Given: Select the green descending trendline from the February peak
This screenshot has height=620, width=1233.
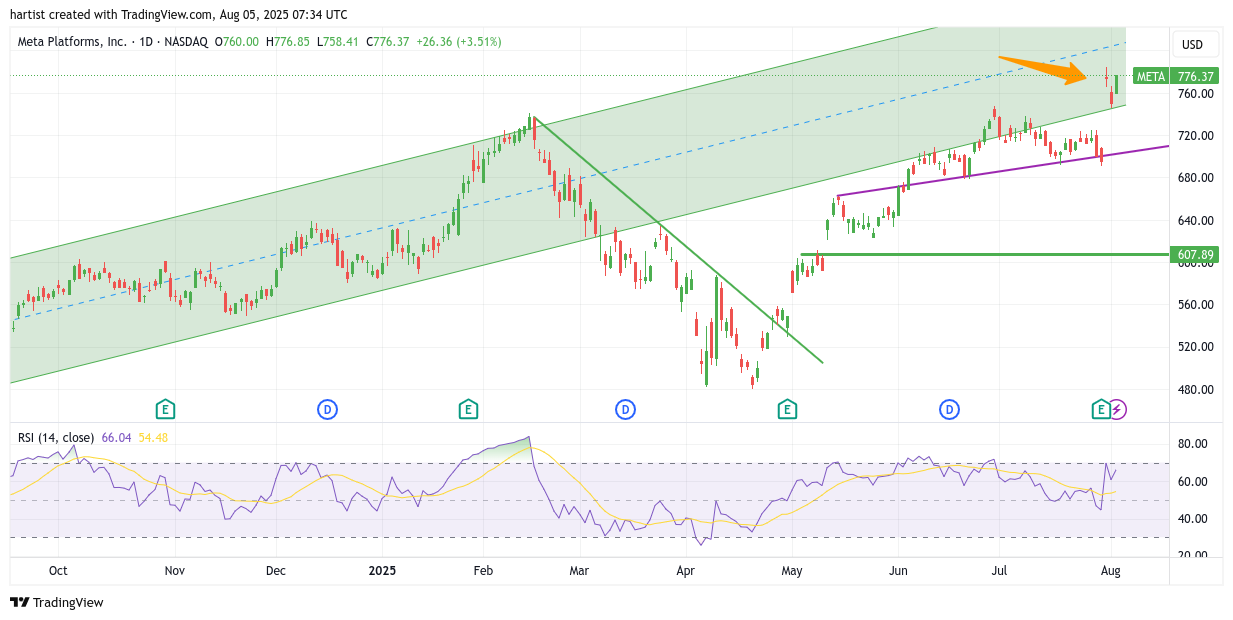Looking at the screenshot, I should pyautogui.click(x=680, y=242).
